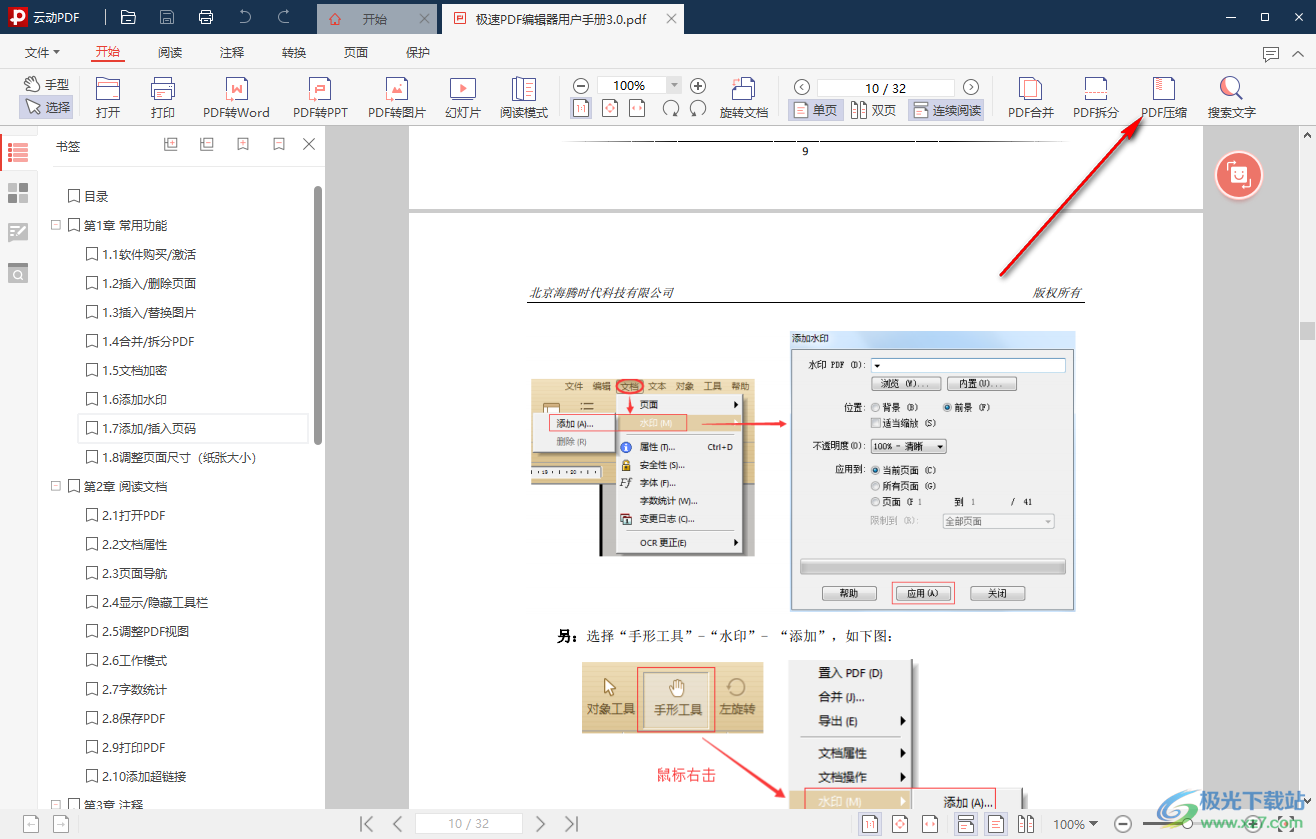This screenshot has height=839, width=1316.
Task: Toggle continuous layout in status bar
Action: tap(966, 824)
